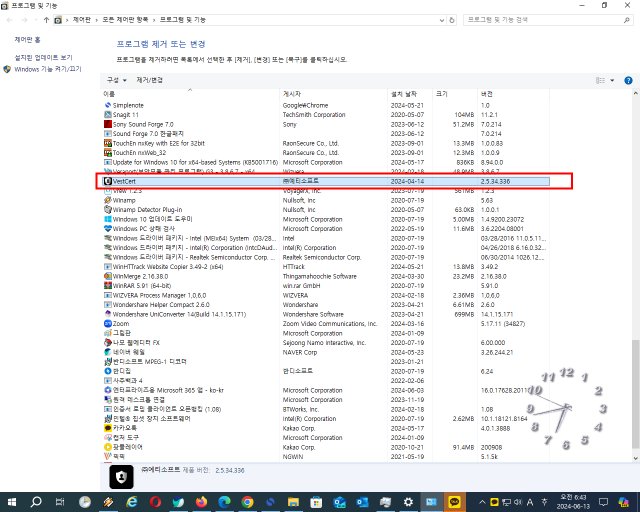The width and height of the screenshot is (640, 512).
Task: Sort by the 게시자 column header
Action: click(292, 94)
